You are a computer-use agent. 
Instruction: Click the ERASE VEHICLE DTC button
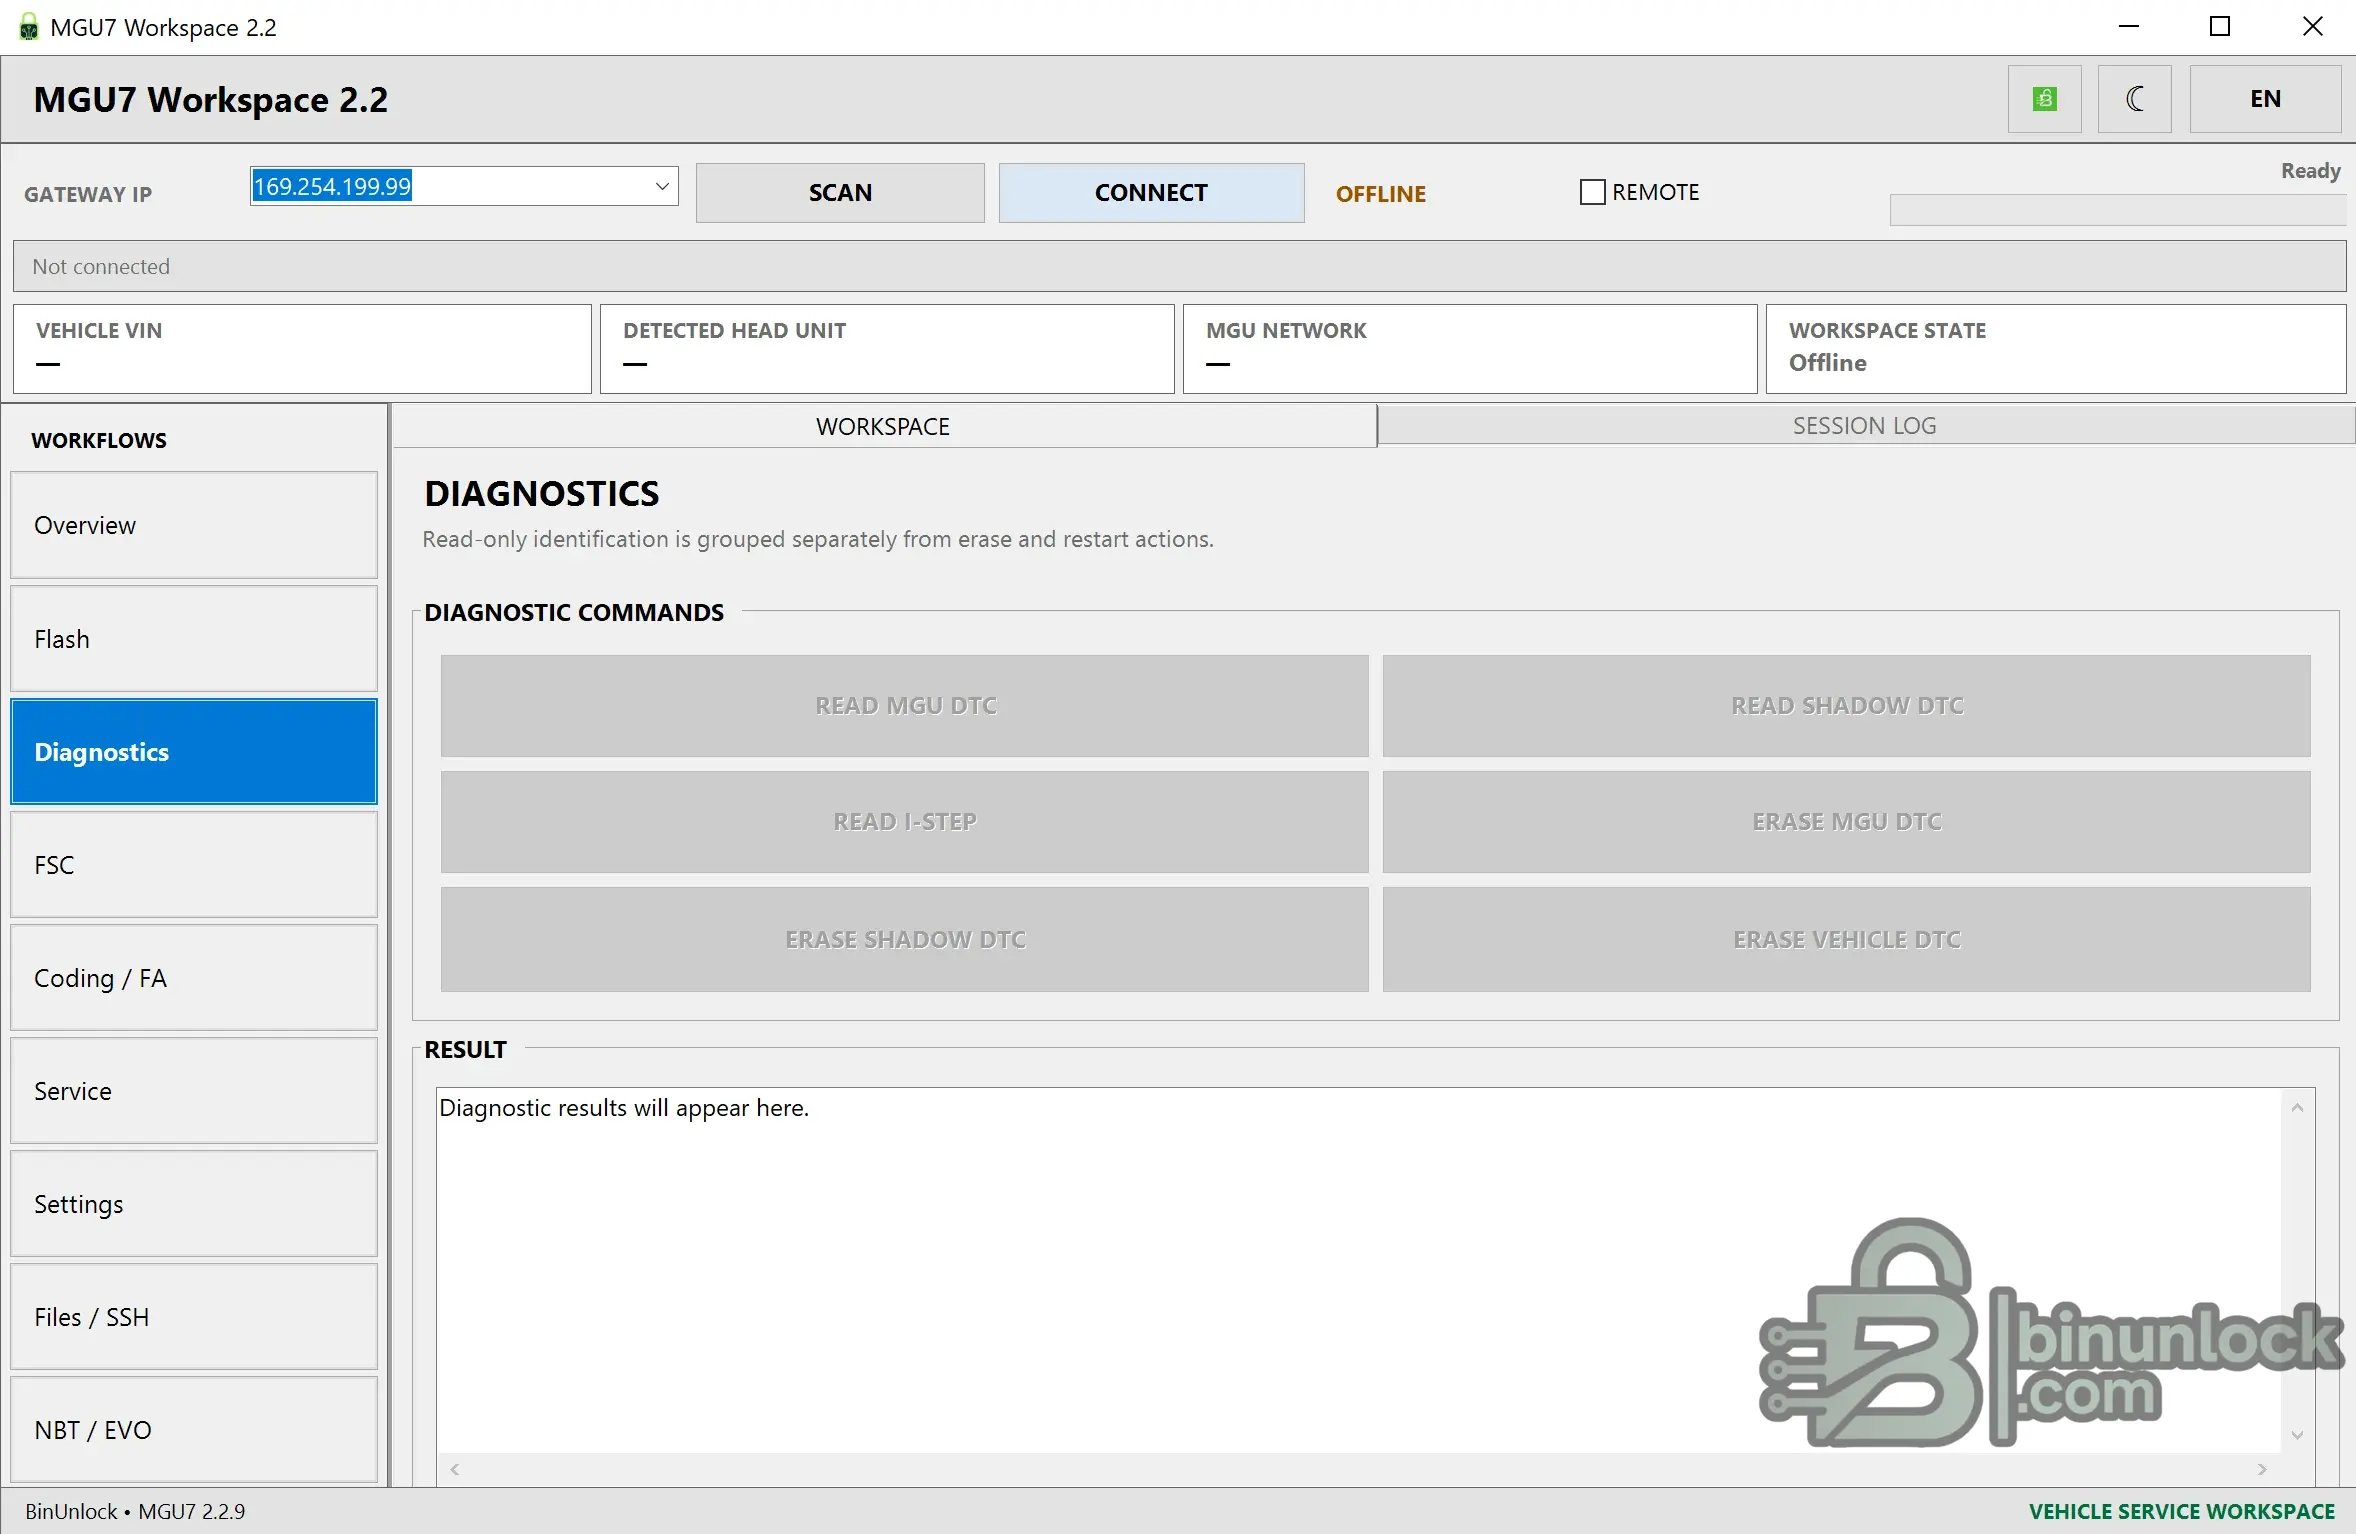pos(1847,940)
